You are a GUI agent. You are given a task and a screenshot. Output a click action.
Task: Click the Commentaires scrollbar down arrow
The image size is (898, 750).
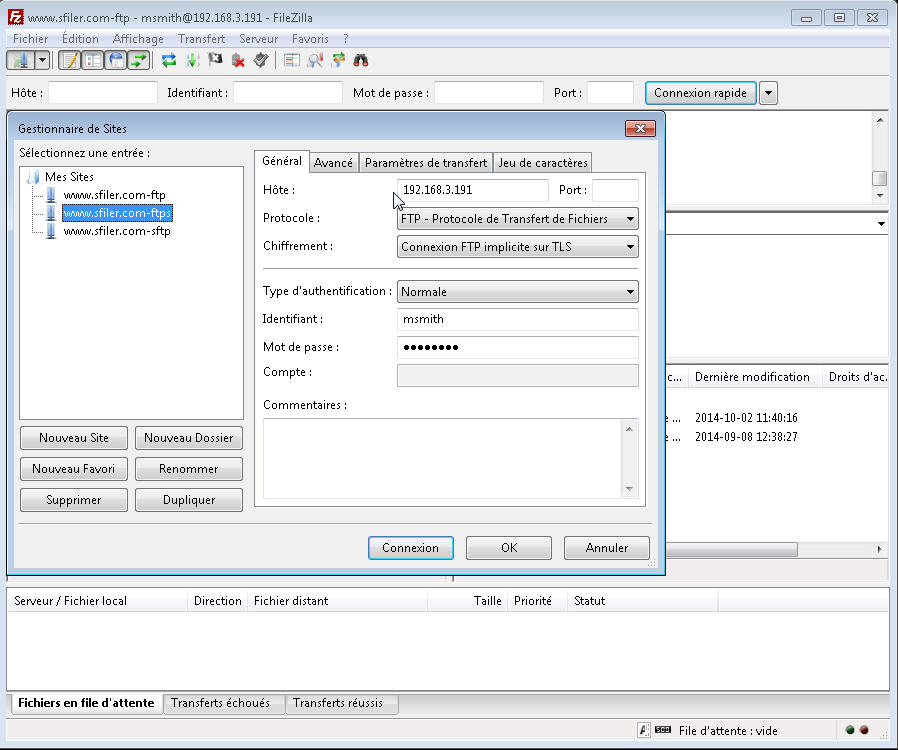tap(629, 488)
